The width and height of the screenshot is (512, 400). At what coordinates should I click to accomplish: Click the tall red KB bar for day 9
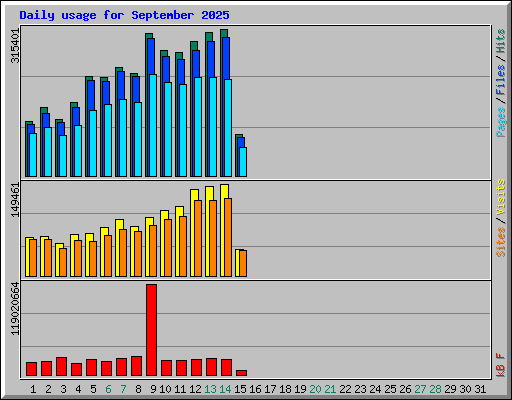(x=151, y=330)
